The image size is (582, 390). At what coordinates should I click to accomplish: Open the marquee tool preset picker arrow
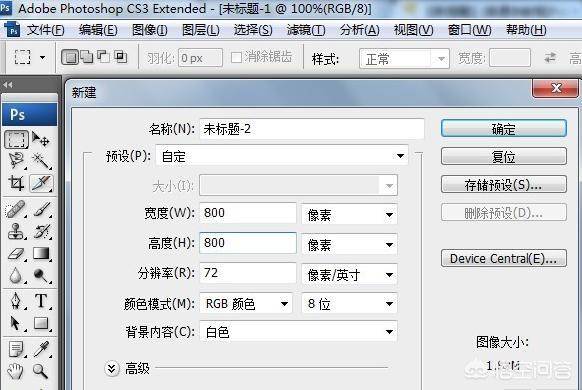[x=42, y=58]
